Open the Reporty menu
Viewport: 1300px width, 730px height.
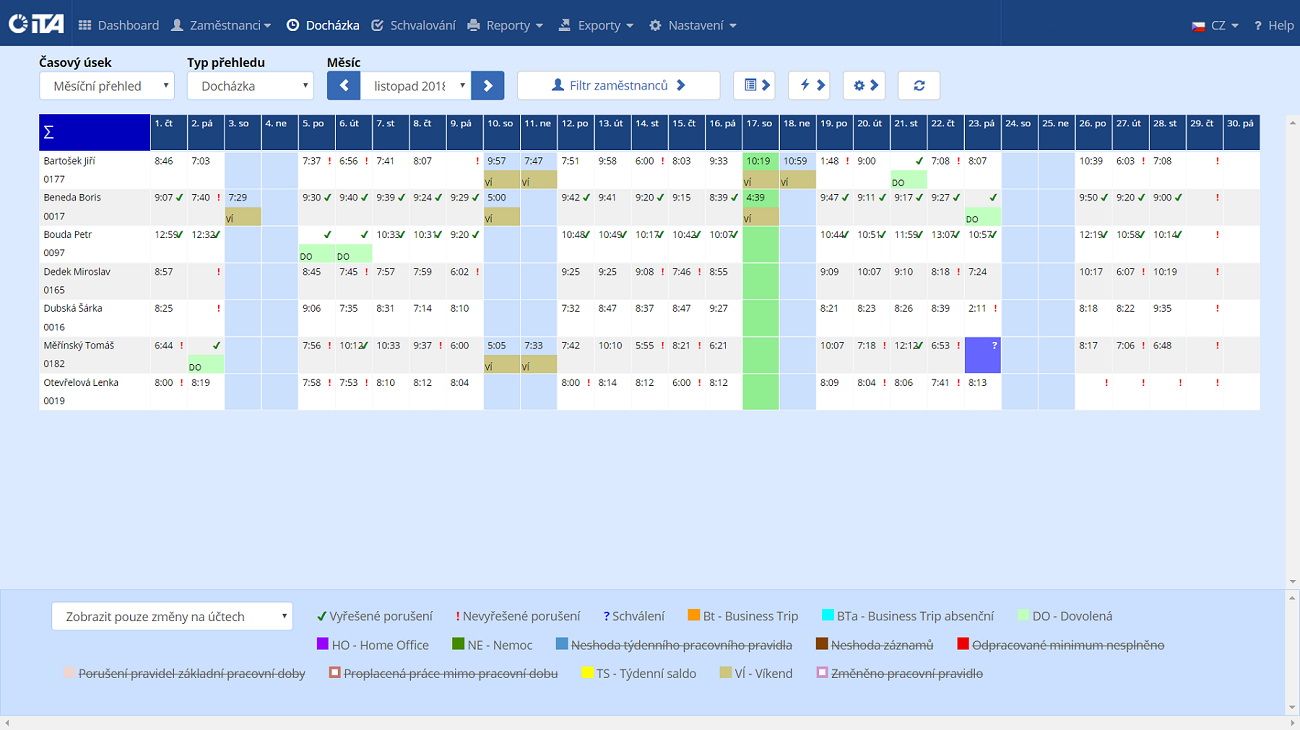506,25
